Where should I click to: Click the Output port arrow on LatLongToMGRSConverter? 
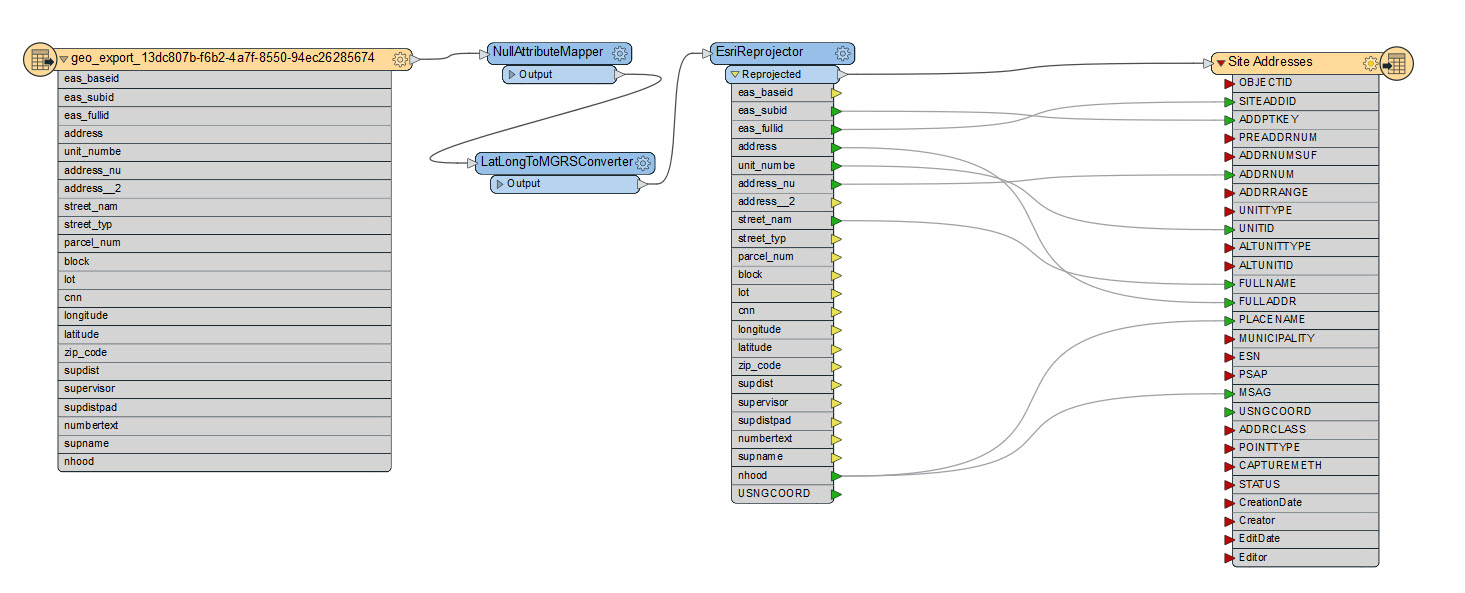pos(501,184)
